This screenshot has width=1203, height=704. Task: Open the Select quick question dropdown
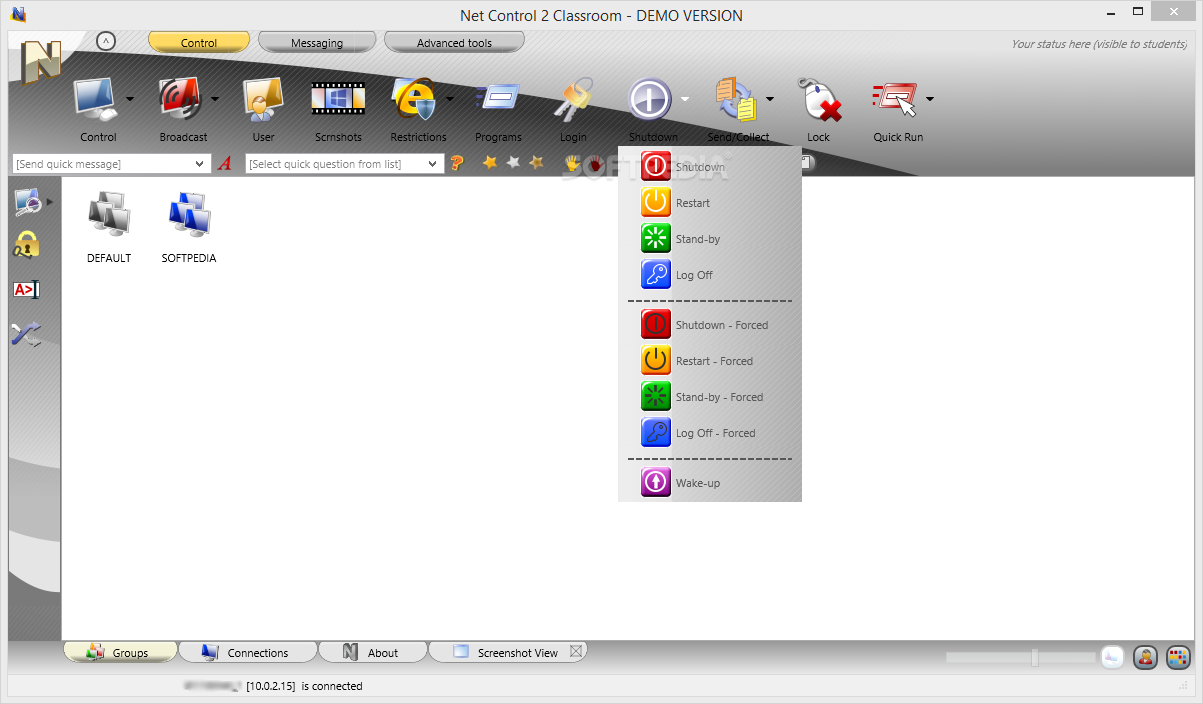[x=433, y=164]
